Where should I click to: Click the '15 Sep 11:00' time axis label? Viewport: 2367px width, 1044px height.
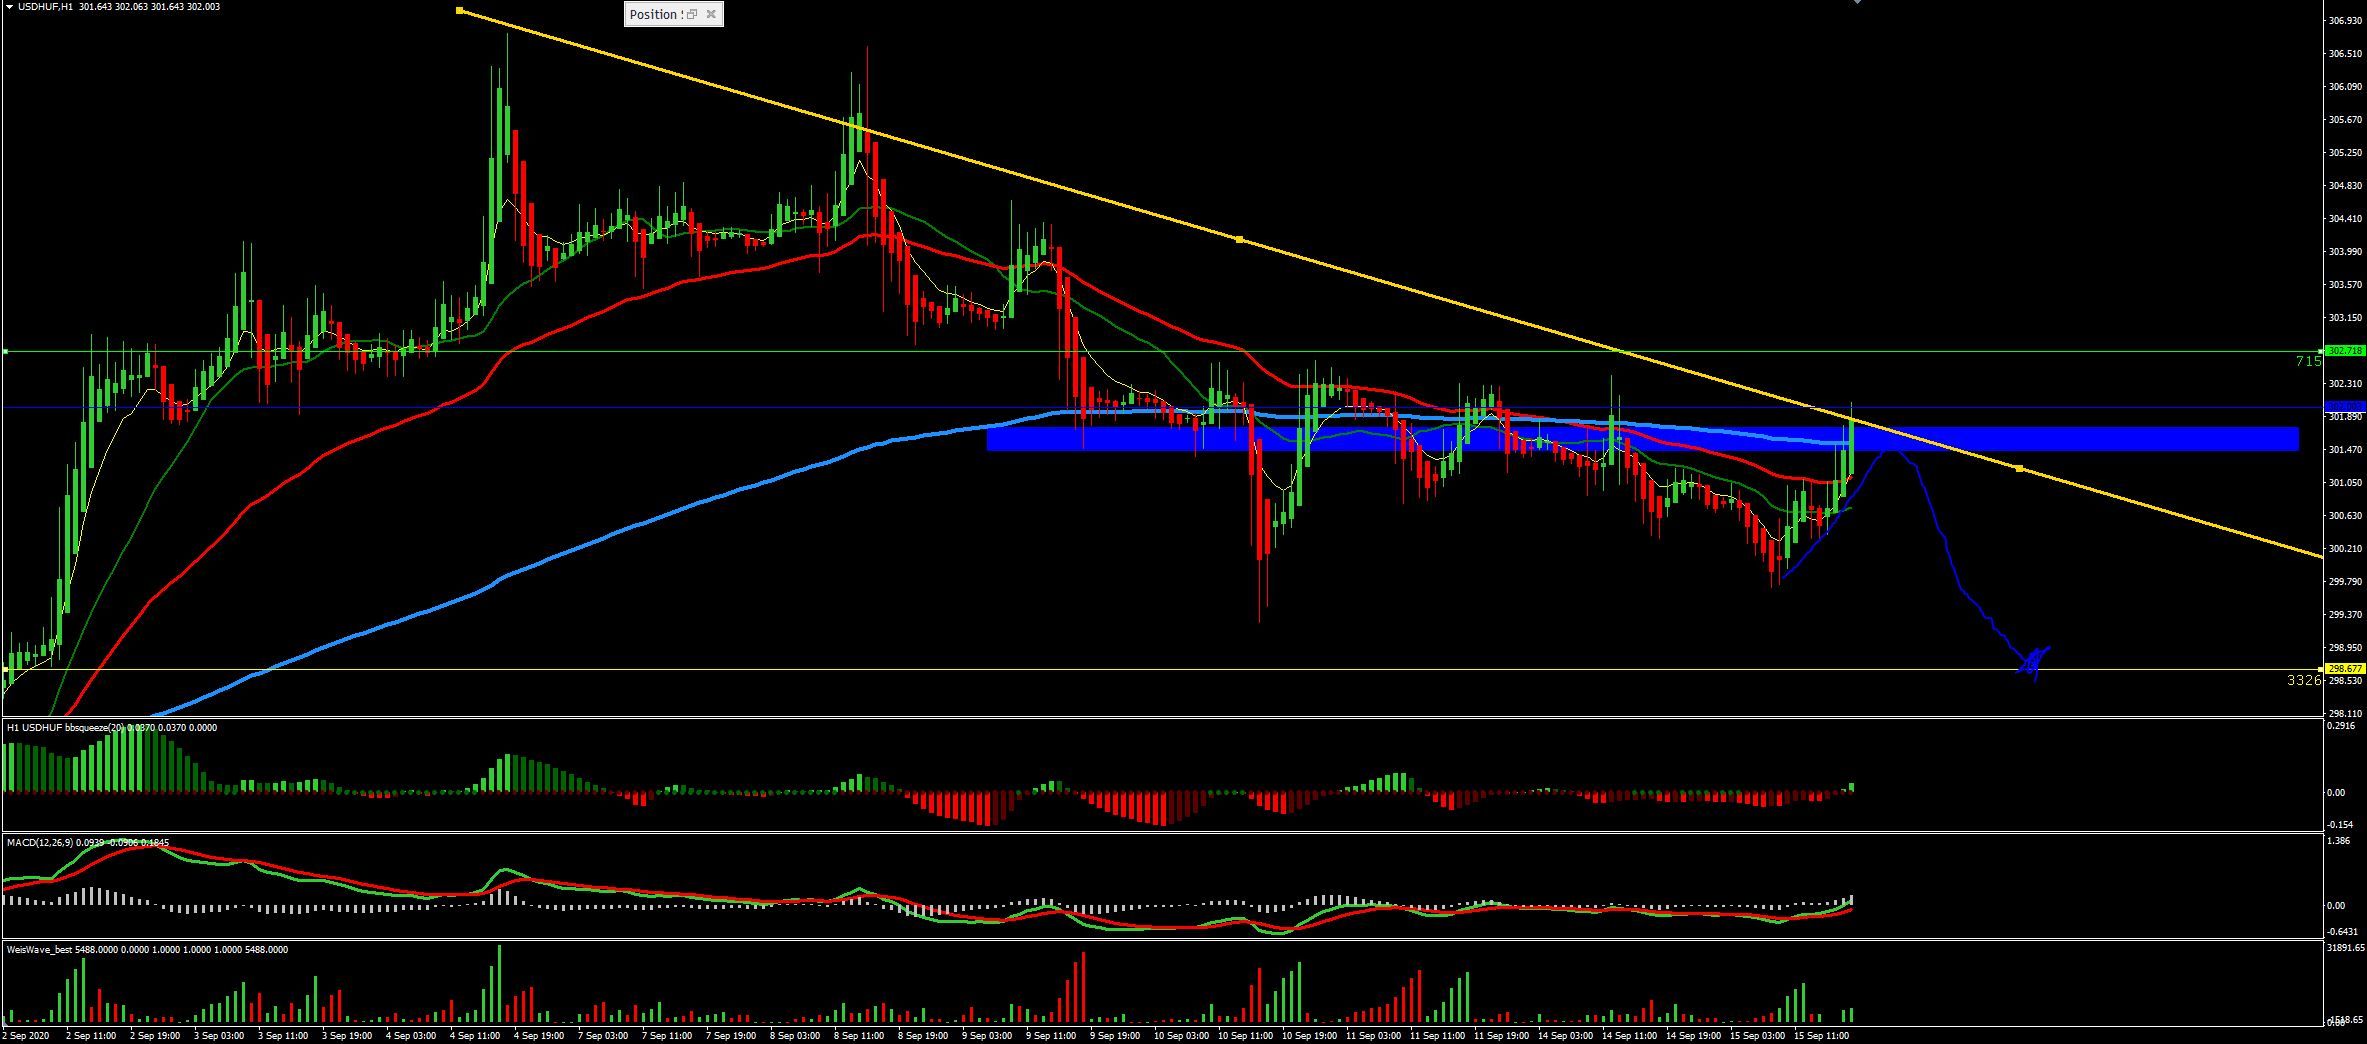[x=1822, y=1036]
